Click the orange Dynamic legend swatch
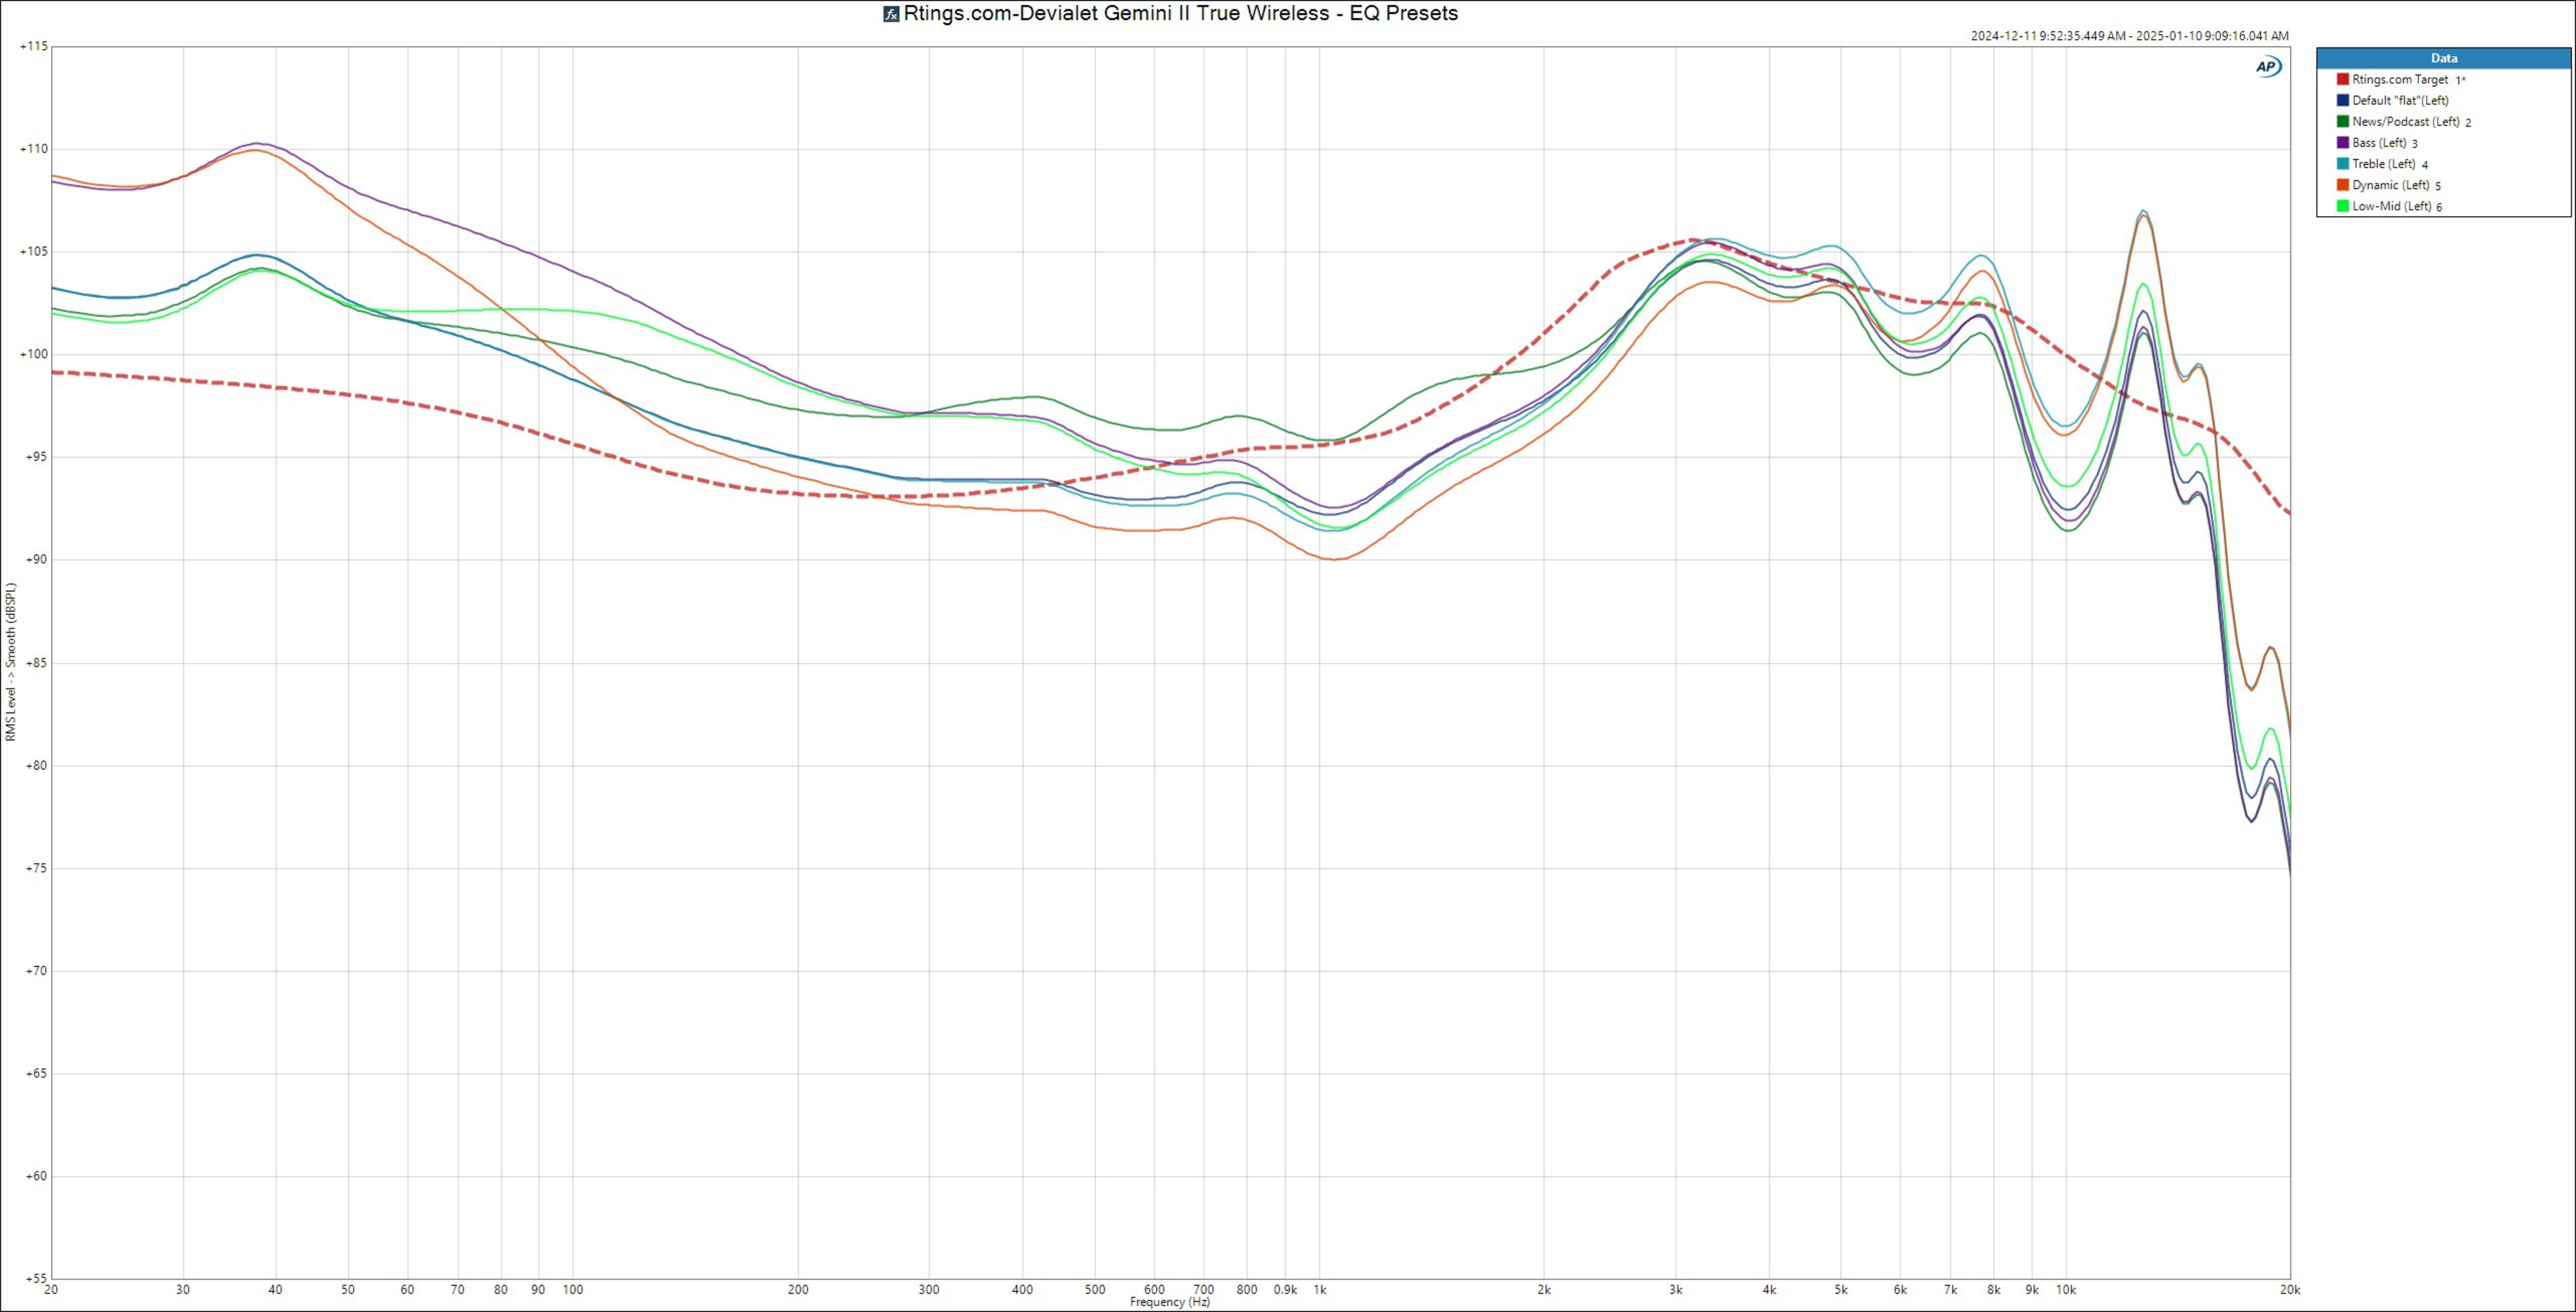Viewport: 2576px width, 1312px height. (2342, 185)
